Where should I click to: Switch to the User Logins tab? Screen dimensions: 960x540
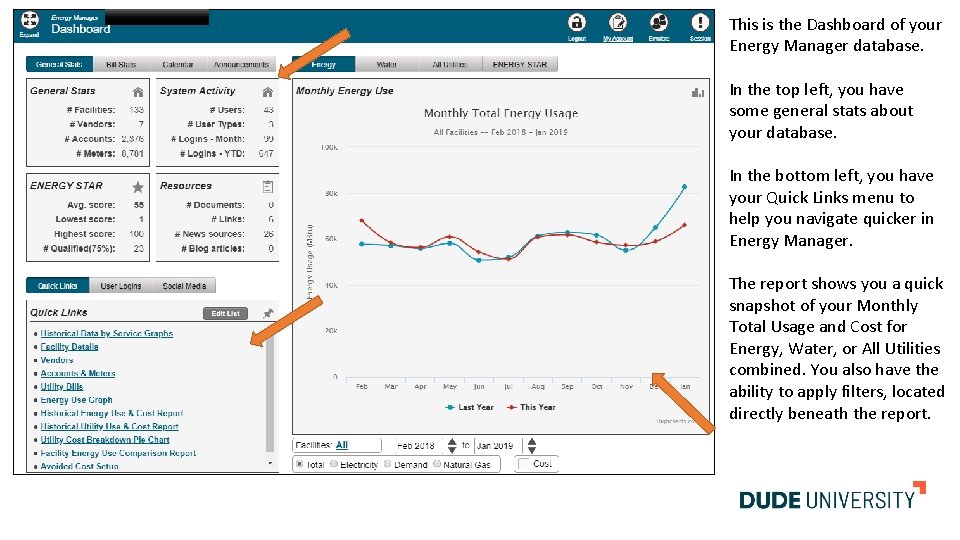pyautogui.click(x=121, y=286)
